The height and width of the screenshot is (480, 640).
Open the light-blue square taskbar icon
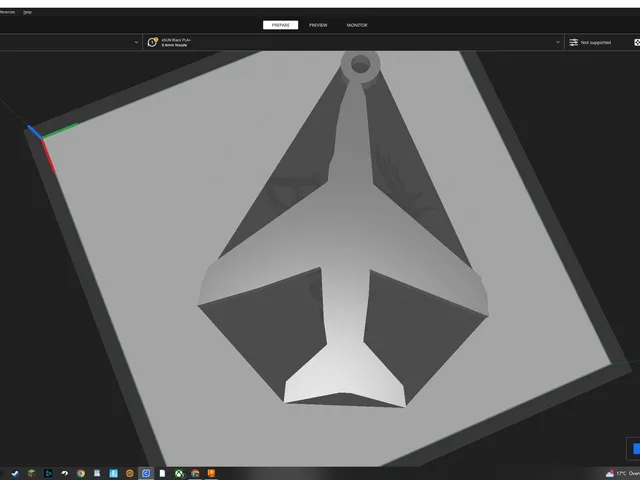tap(113, 473)
